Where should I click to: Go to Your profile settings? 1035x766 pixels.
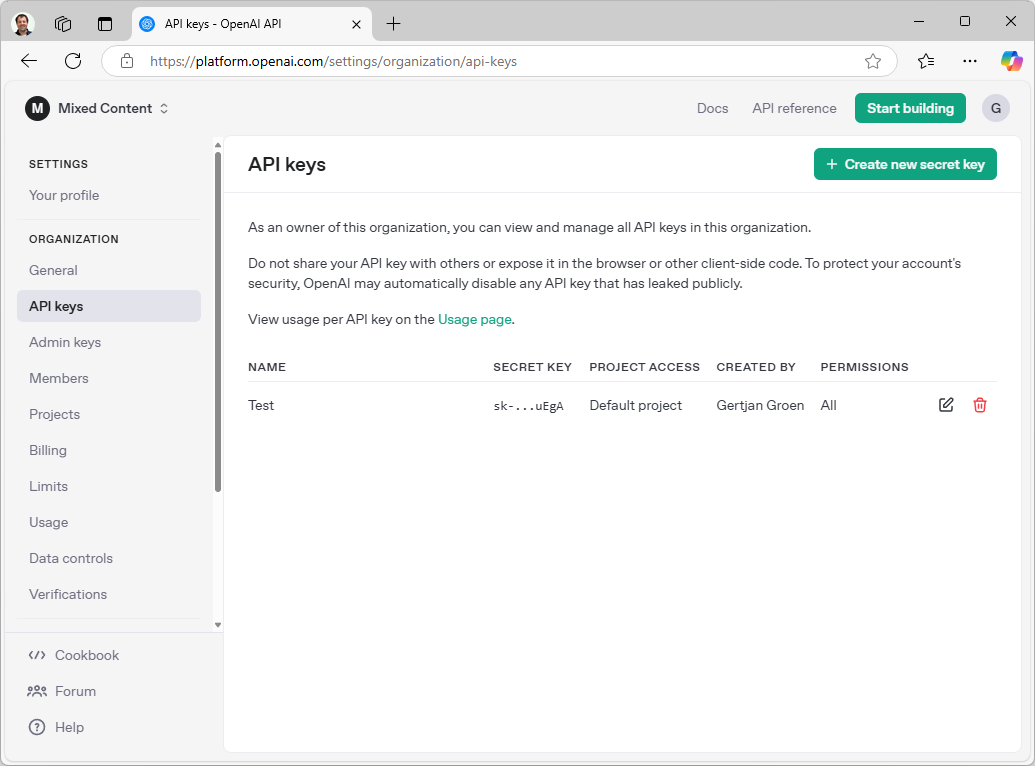point(64,195)
